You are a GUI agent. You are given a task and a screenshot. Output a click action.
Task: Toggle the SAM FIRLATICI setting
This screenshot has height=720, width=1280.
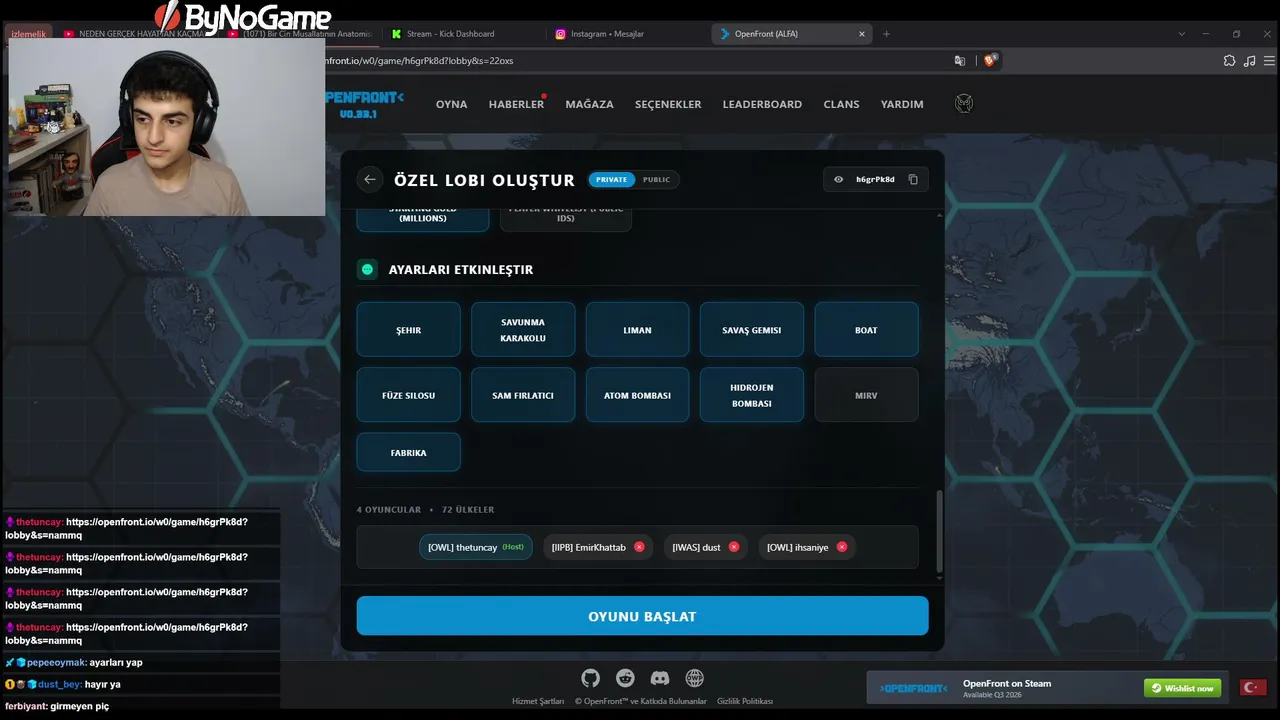pyautogui.click(x=523, y=395)
